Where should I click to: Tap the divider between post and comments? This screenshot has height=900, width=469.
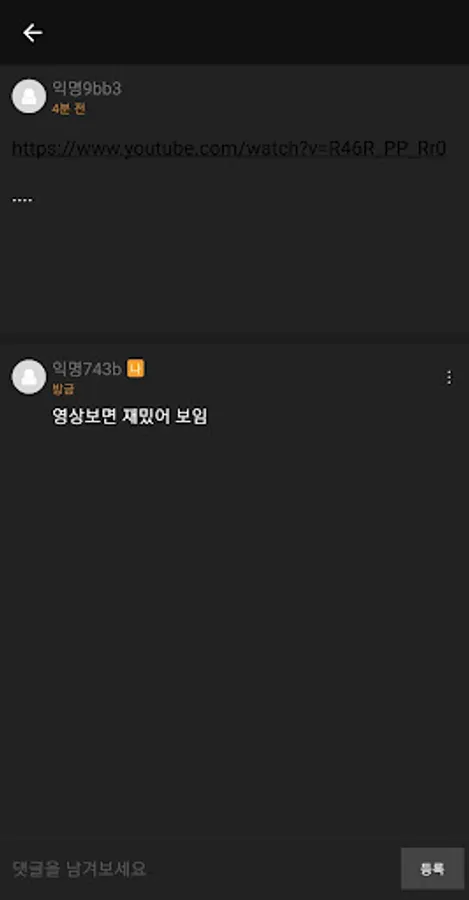click(x=234, y=339)
